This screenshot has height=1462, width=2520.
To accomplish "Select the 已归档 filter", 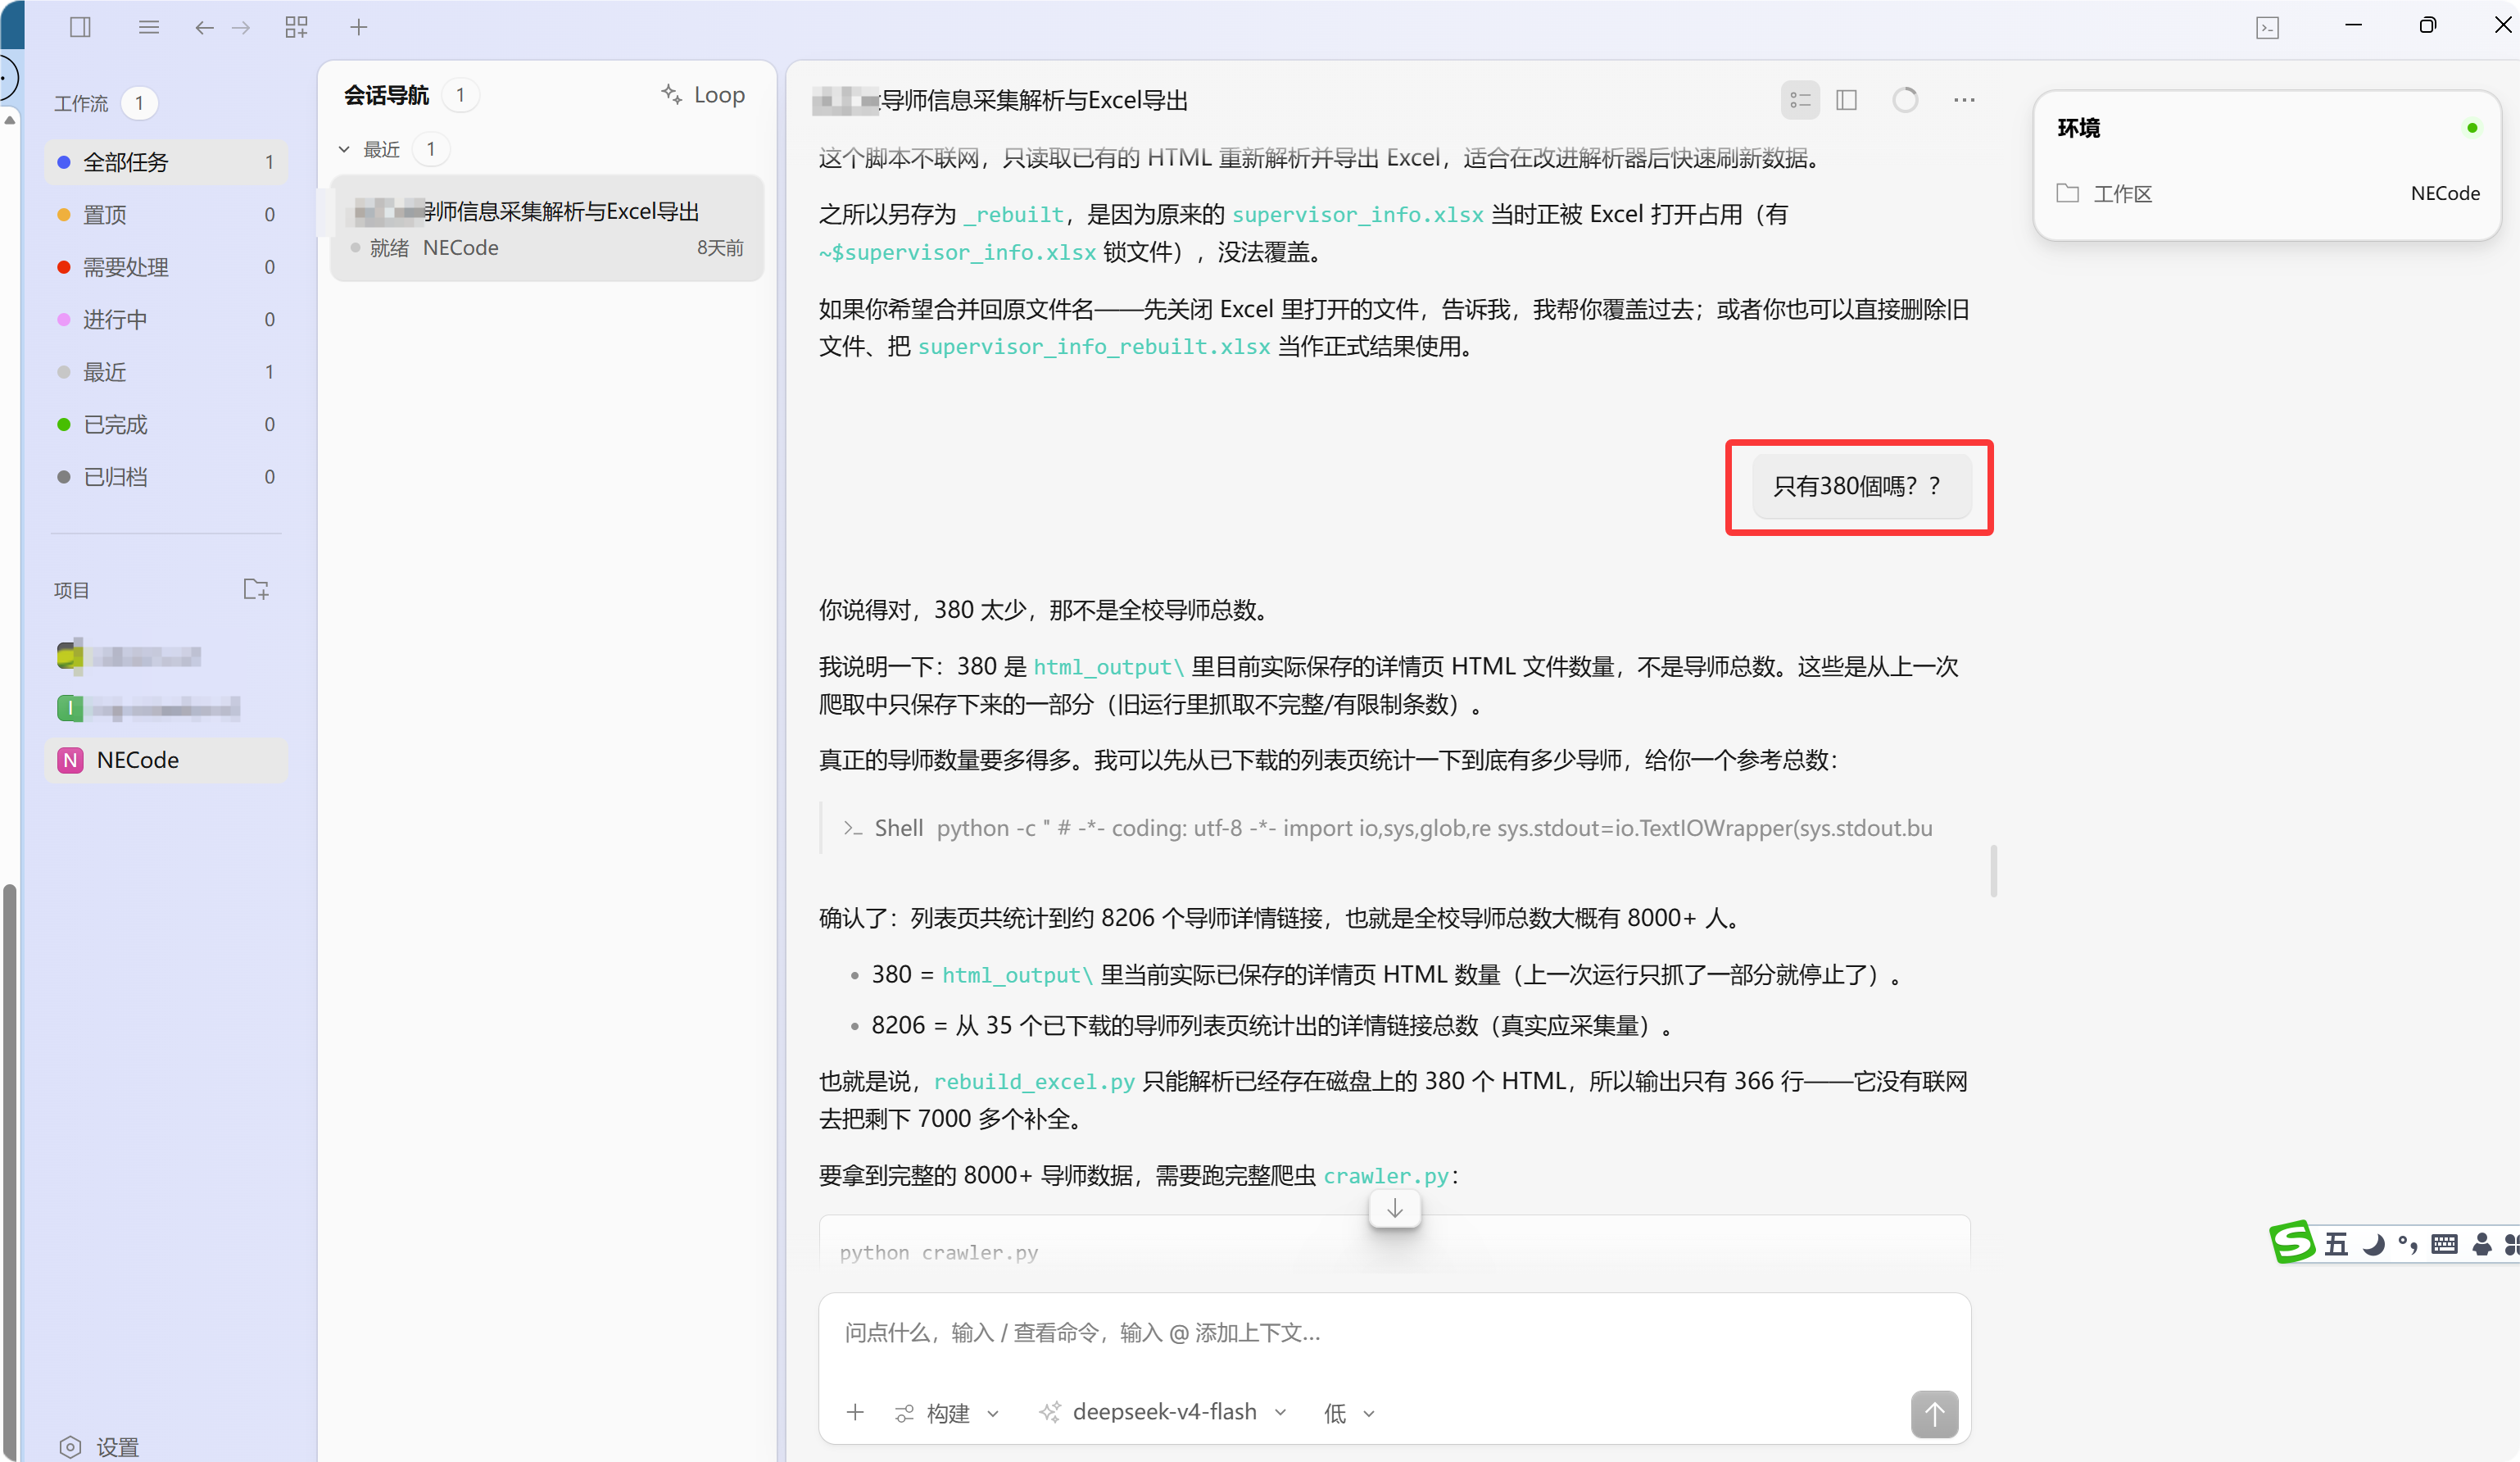I will point(166,477).
